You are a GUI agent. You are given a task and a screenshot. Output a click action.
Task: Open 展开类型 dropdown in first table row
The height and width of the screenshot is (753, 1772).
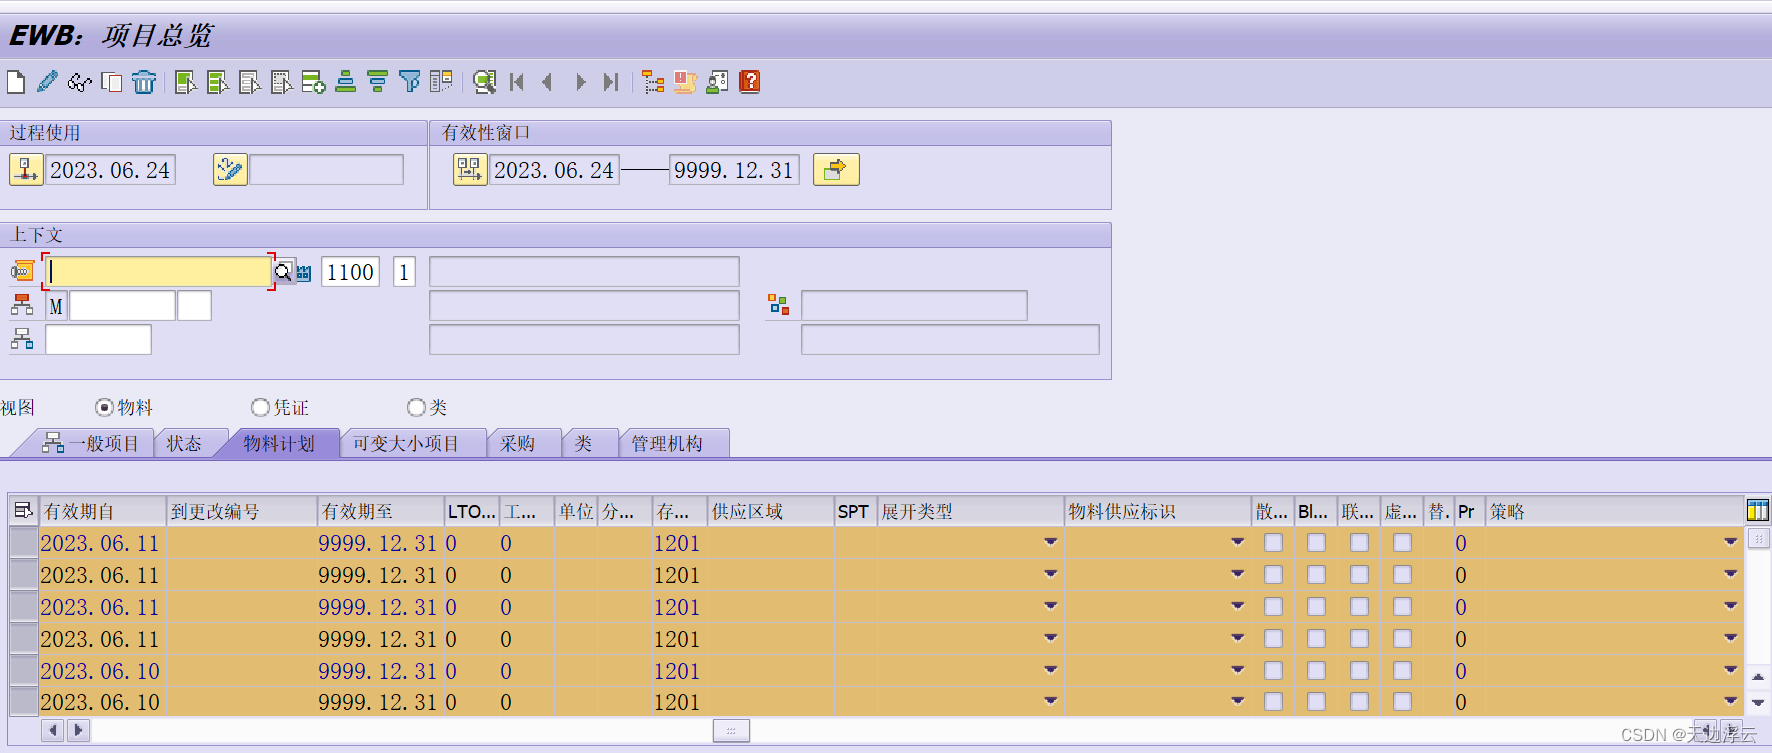[x=1050, y=542]
